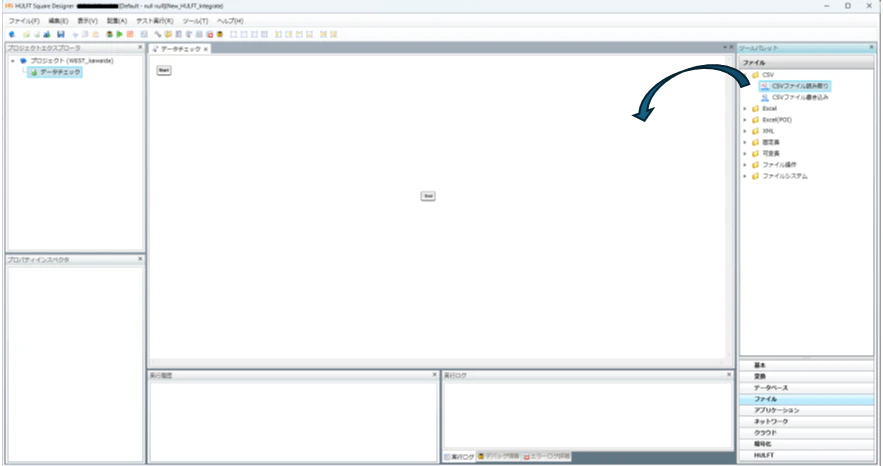Image resolution: width=883 pixels, height=466 pixels.
Task: Open the クラウド palette category
Action: pyautogui.click(x=806, y=433)
